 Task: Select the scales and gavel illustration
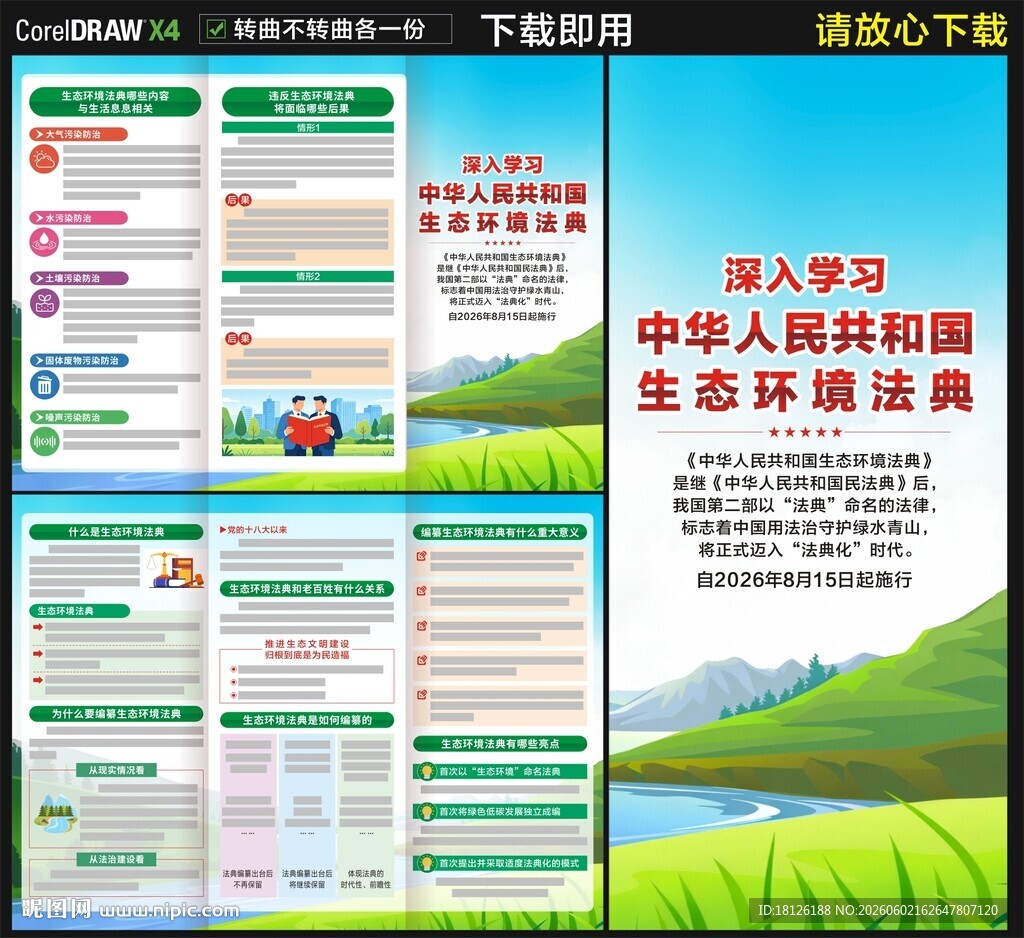tap(175, 569)
